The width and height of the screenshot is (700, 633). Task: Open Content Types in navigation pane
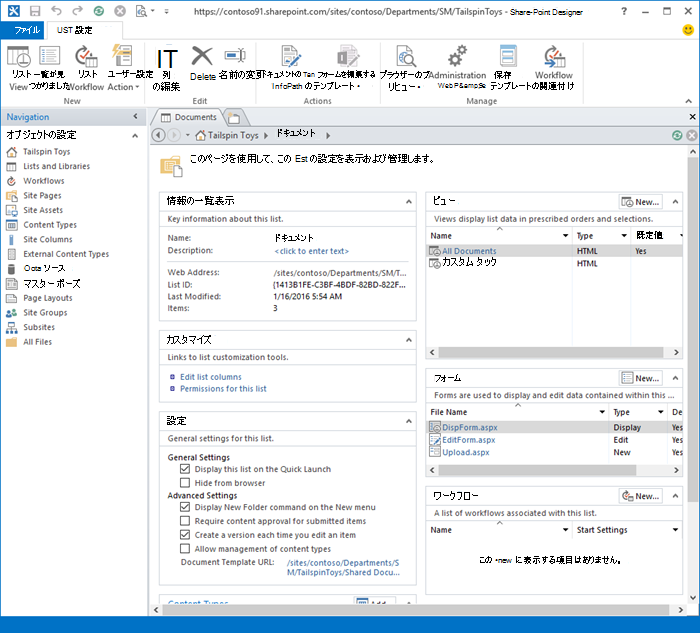pos(50,225)
